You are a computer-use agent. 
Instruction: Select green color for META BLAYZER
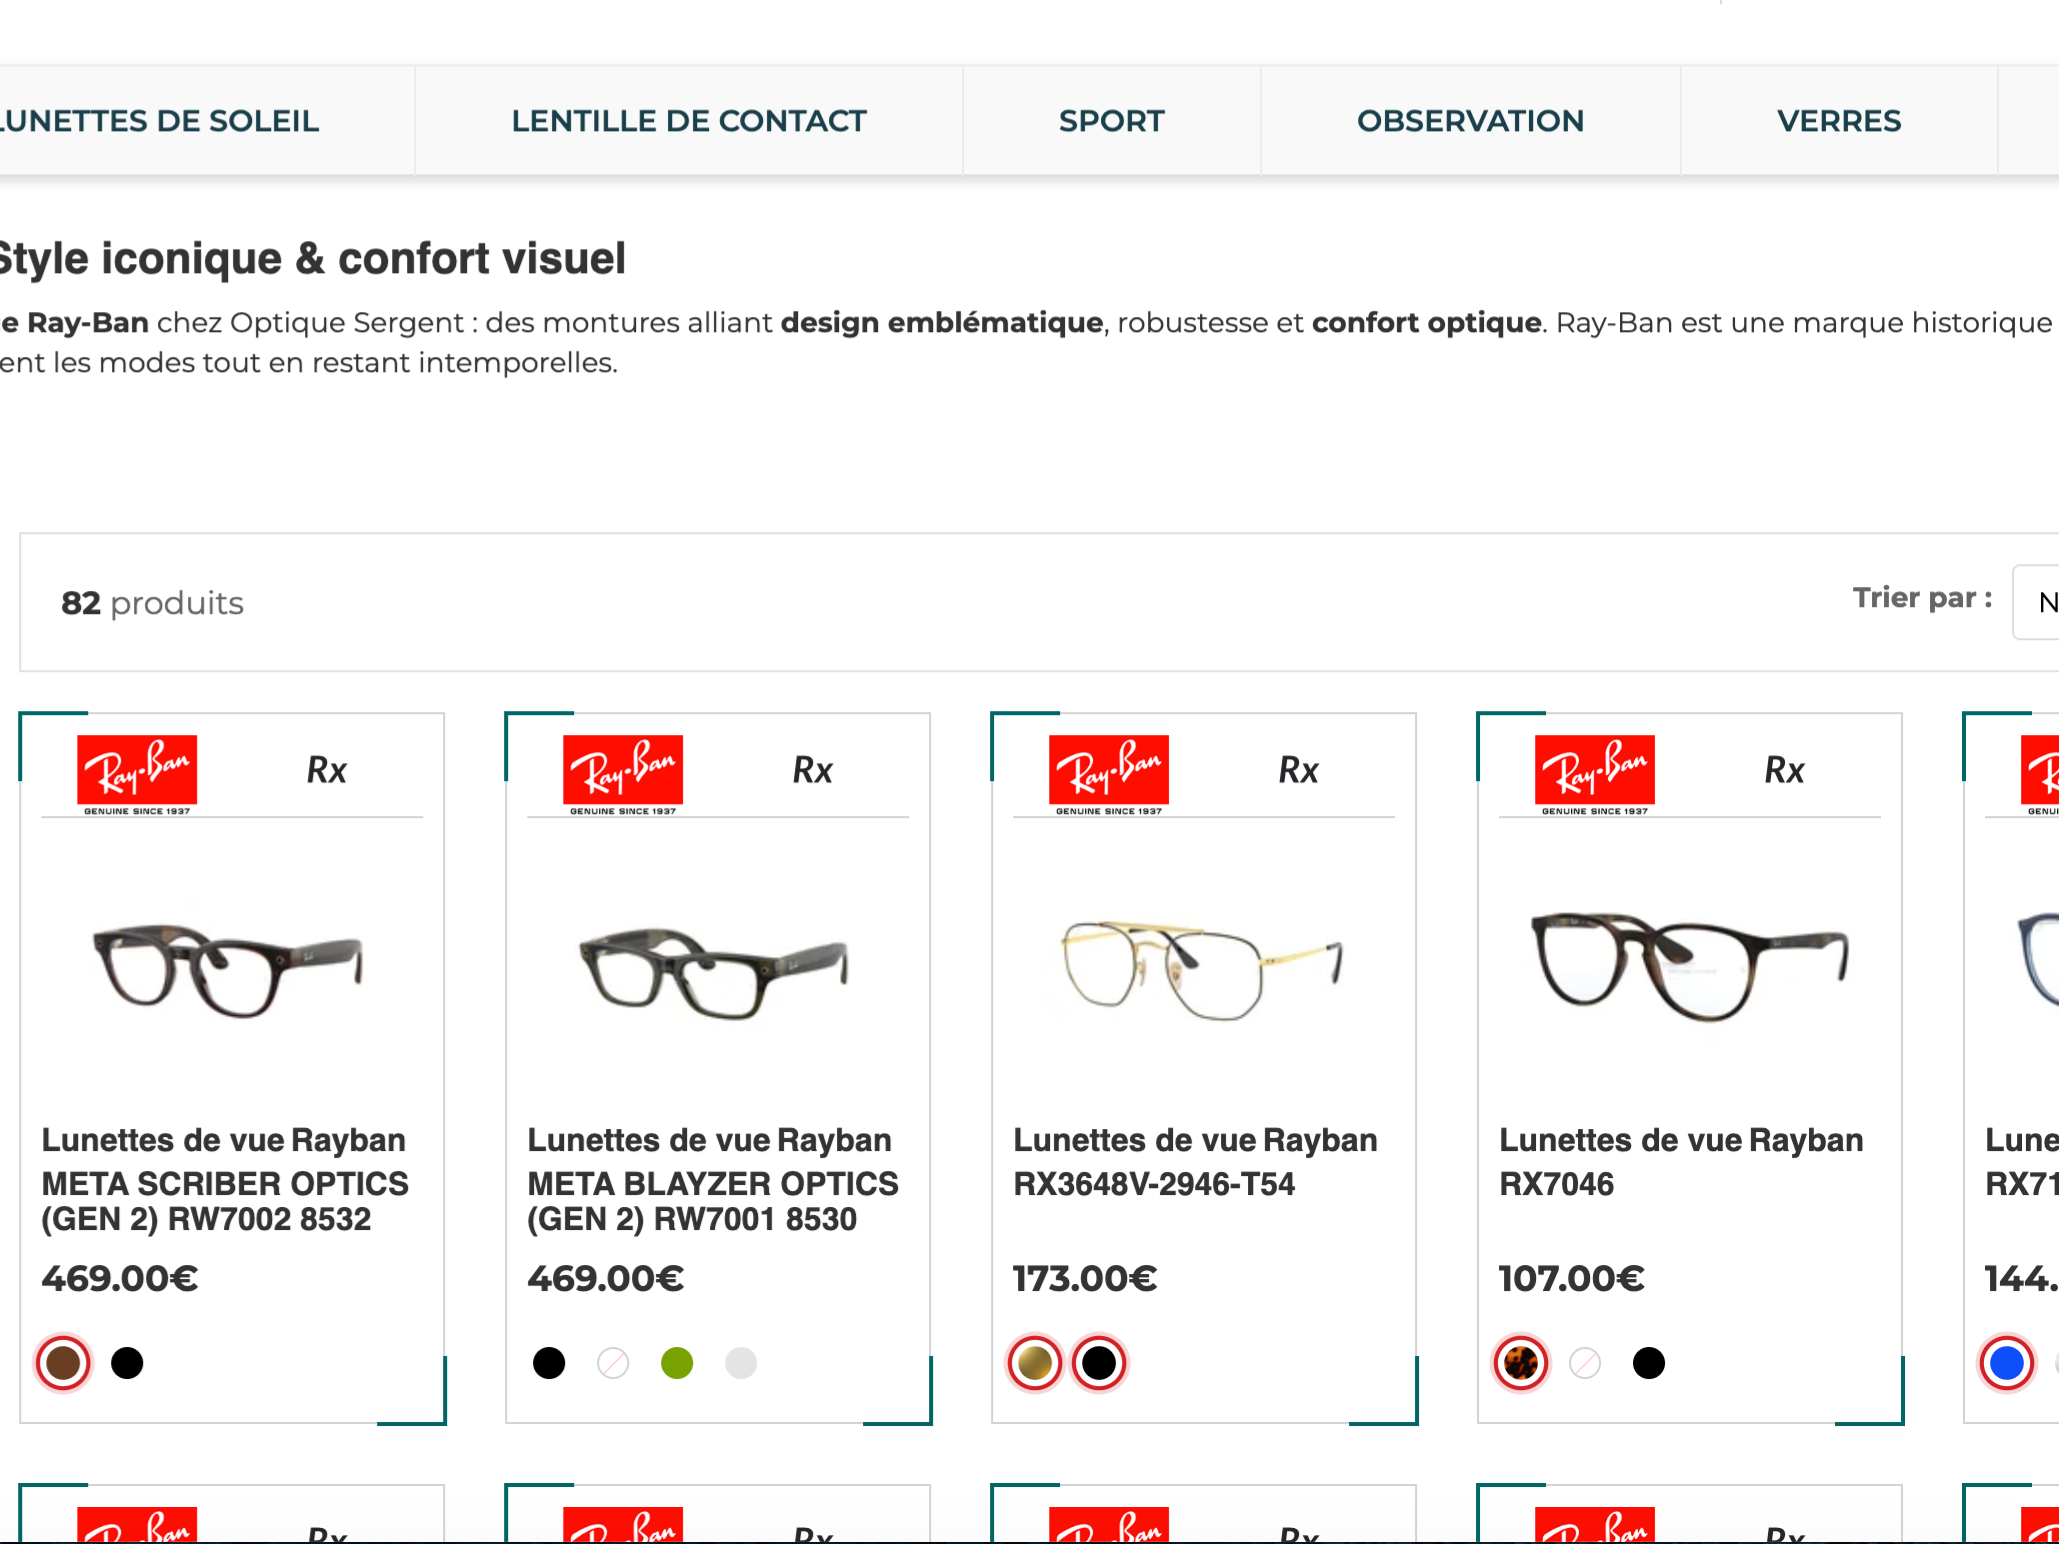click(x=677, y=1363)
